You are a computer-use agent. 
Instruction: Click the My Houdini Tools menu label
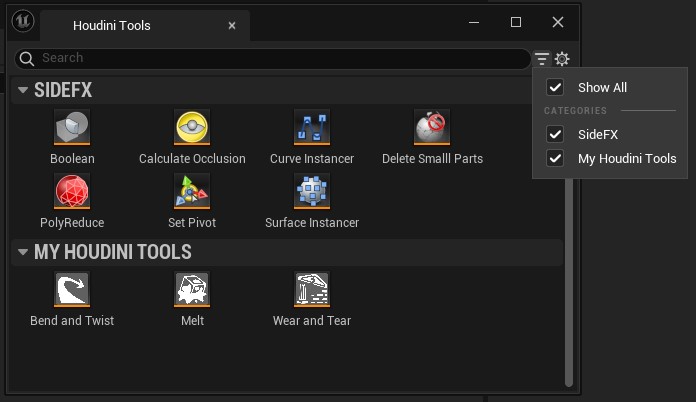627,158
